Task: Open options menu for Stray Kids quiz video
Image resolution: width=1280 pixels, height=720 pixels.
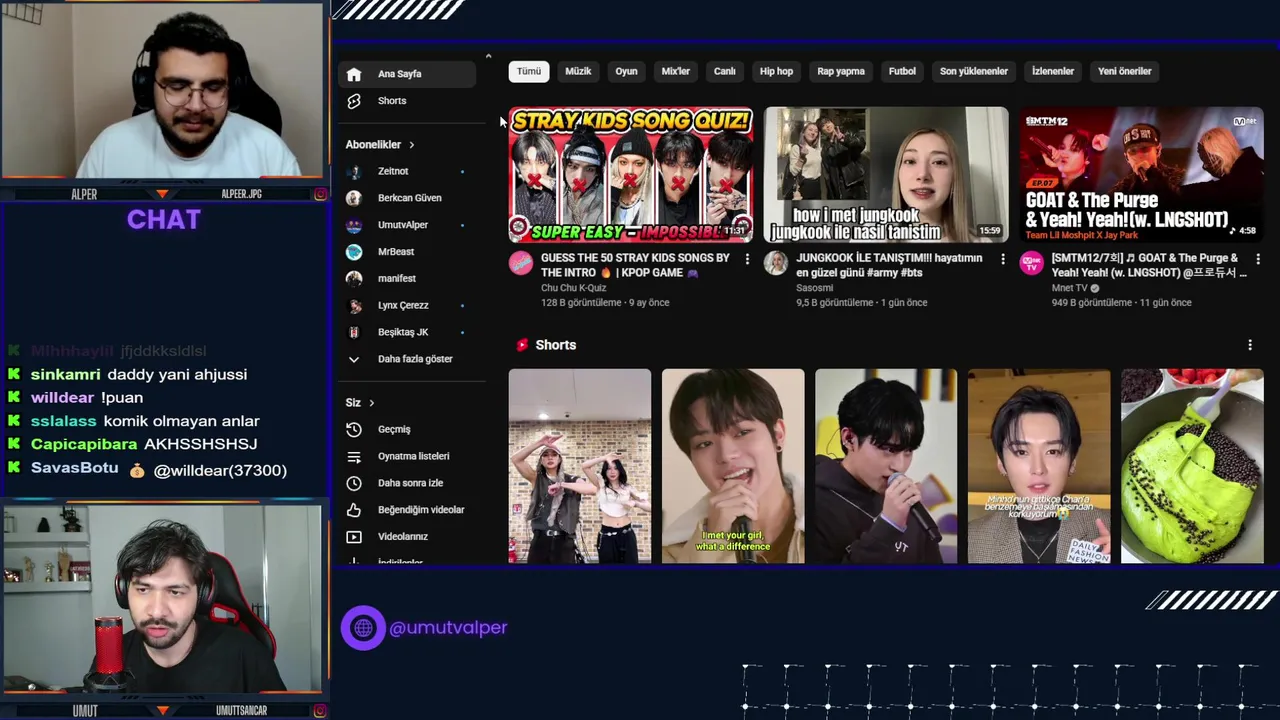Action: click(x=747, y=259)
